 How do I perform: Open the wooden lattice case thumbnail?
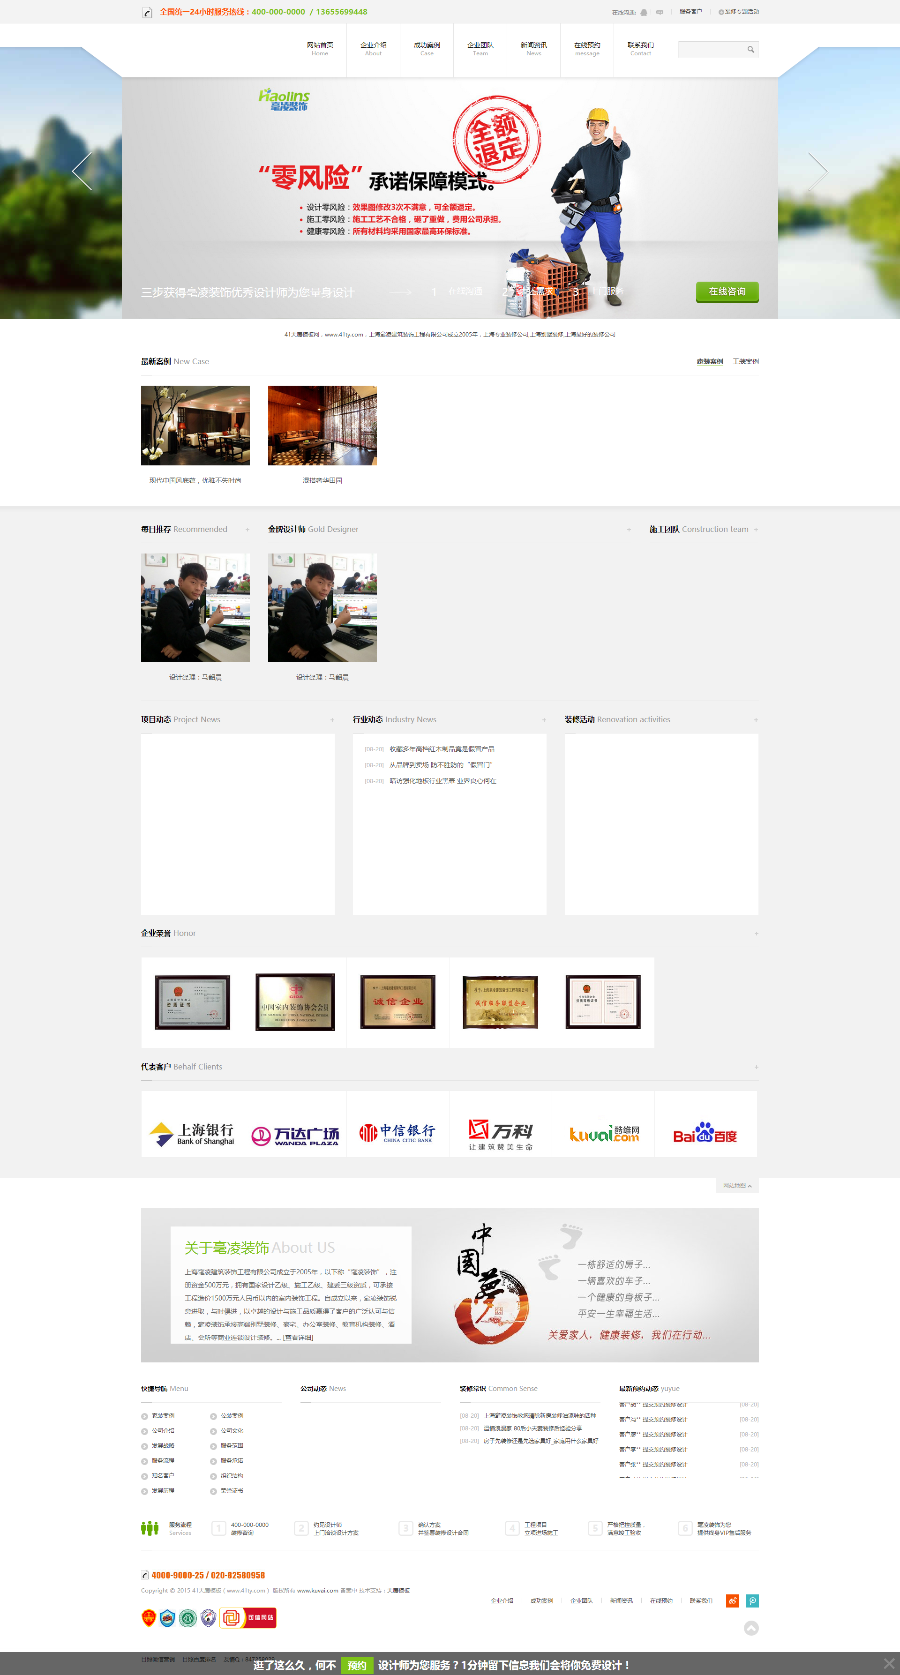(322, 425)
